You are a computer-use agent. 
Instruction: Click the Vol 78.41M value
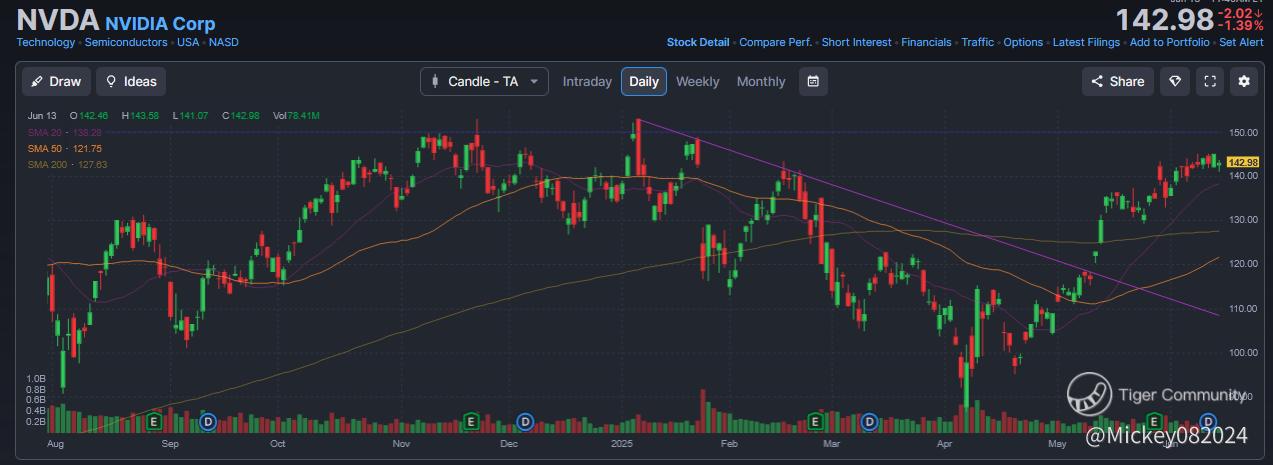pyautogui.click(x=296, y=116)
